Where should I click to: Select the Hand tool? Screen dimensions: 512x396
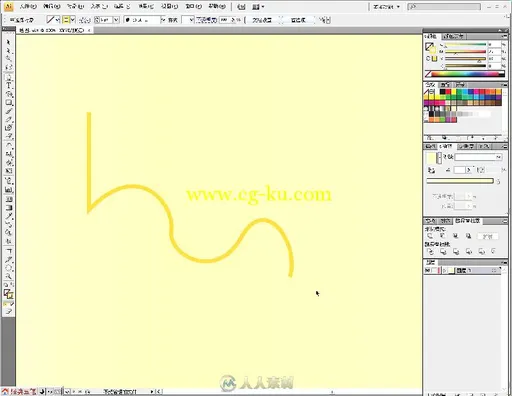point(8,268)
